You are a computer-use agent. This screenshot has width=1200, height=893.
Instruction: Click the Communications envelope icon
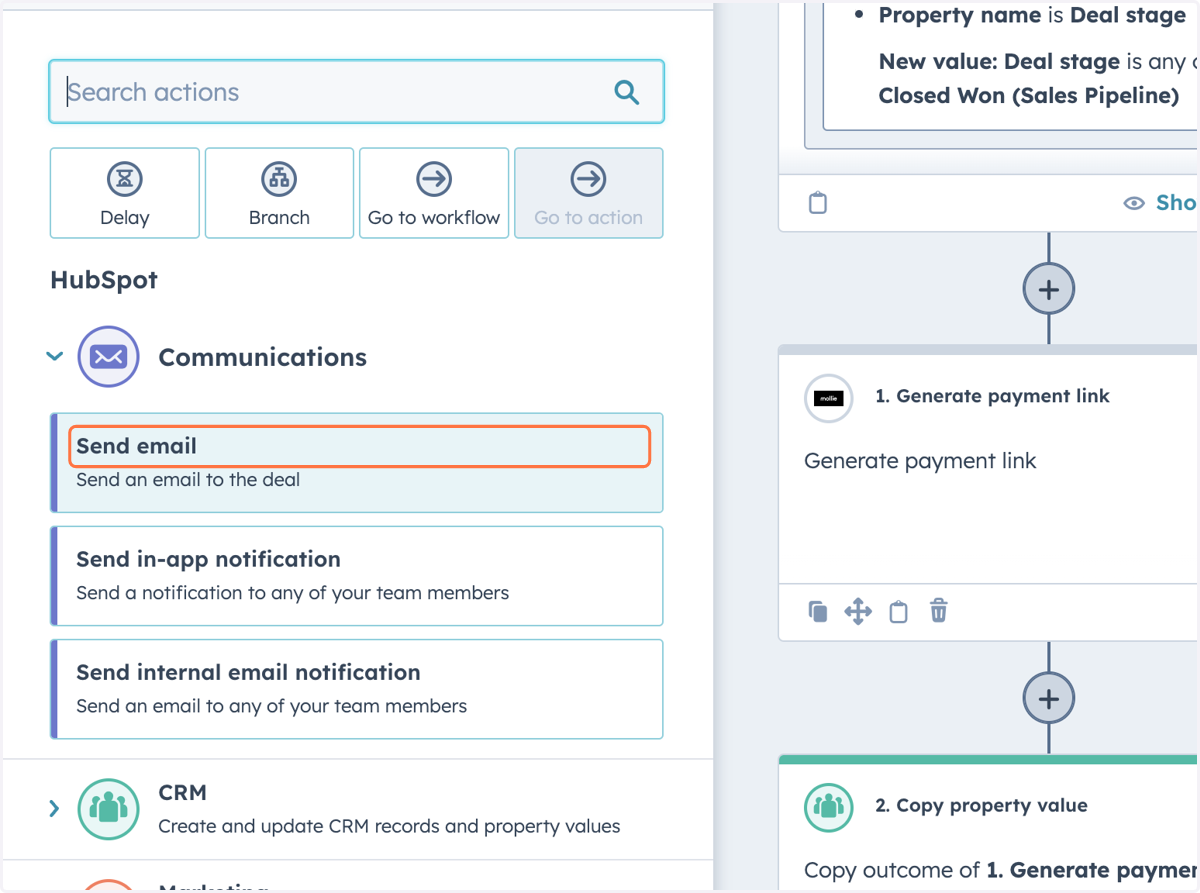click(108, 356)
